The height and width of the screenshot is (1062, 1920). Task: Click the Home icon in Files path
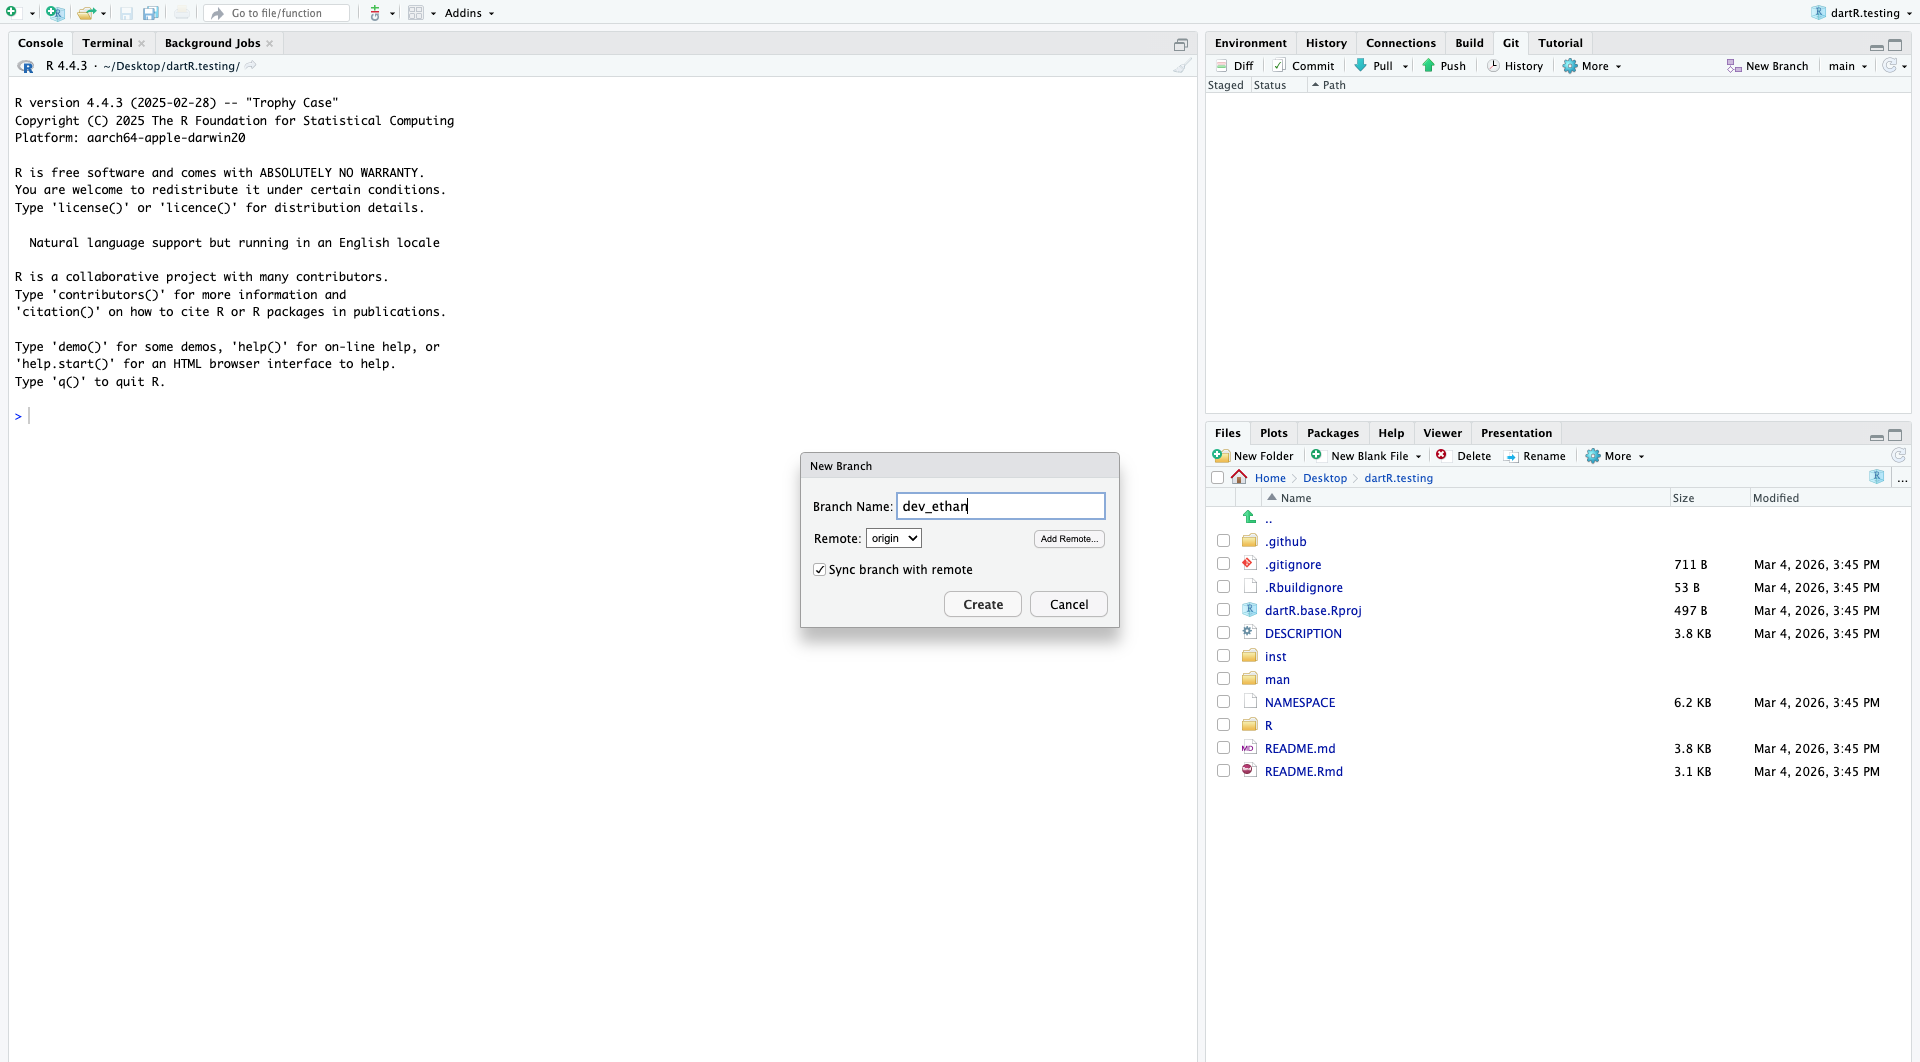1239,478
